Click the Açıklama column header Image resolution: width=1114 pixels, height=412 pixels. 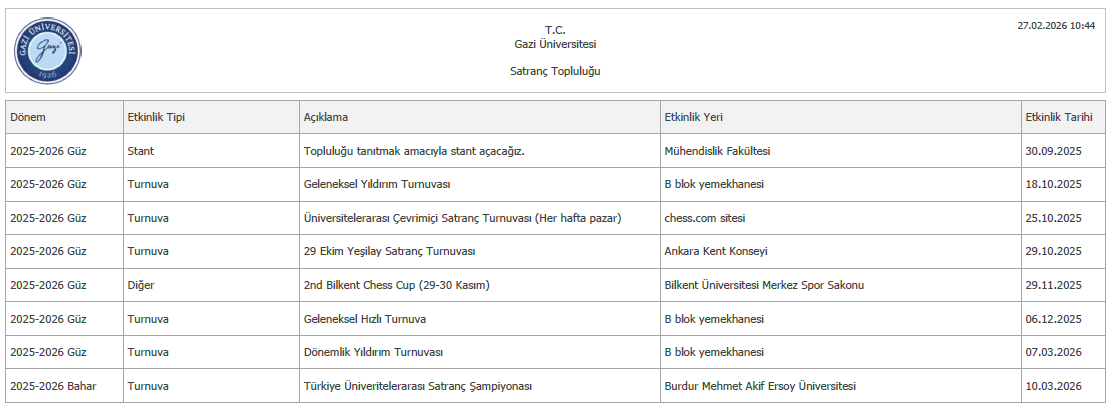pos(326,118)
